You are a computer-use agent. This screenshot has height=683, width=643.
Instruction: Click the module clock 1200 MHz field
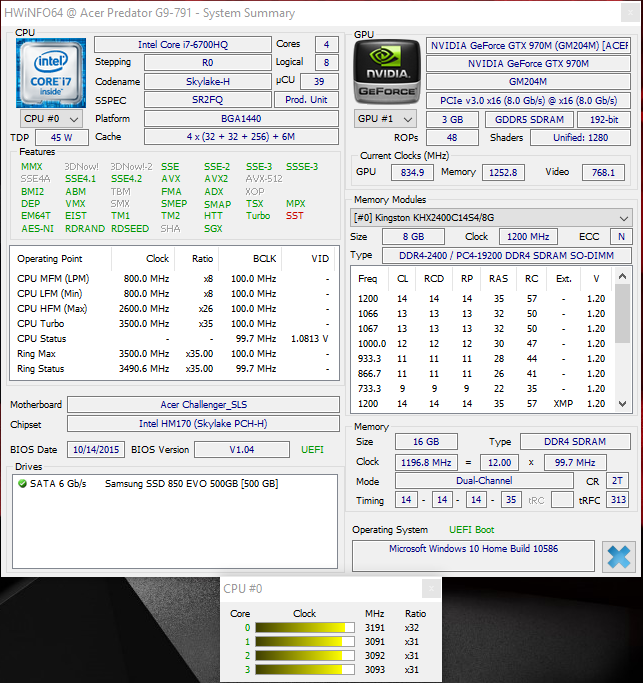pos(528,237)
